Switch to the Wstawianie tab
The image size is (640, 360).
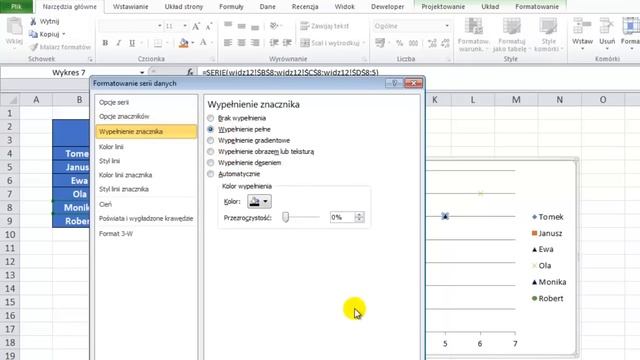coord(131,7)
